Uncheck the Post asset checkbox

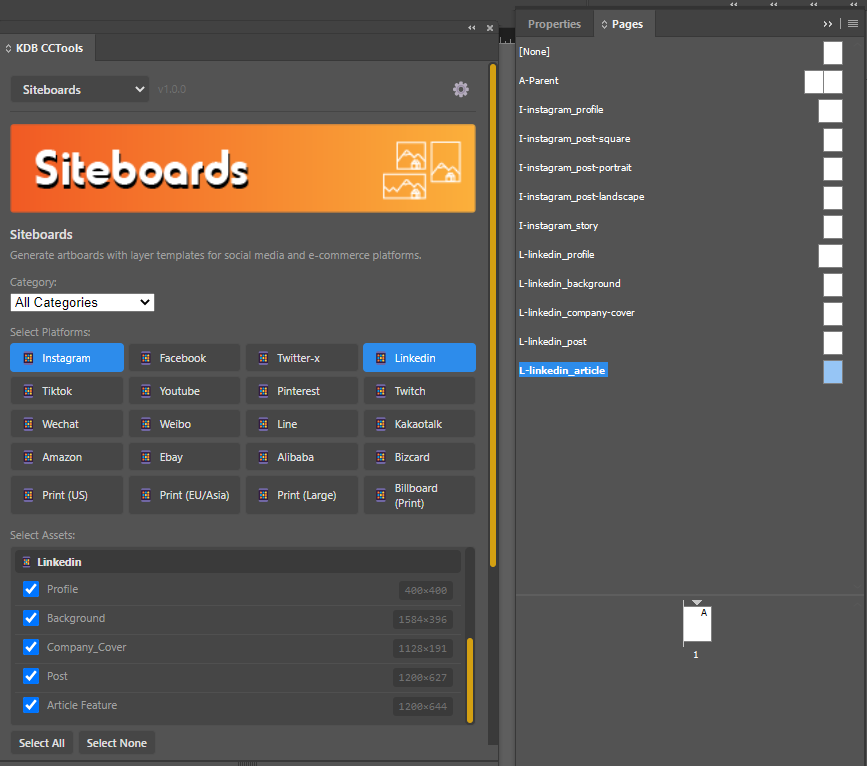pos(31,676)
